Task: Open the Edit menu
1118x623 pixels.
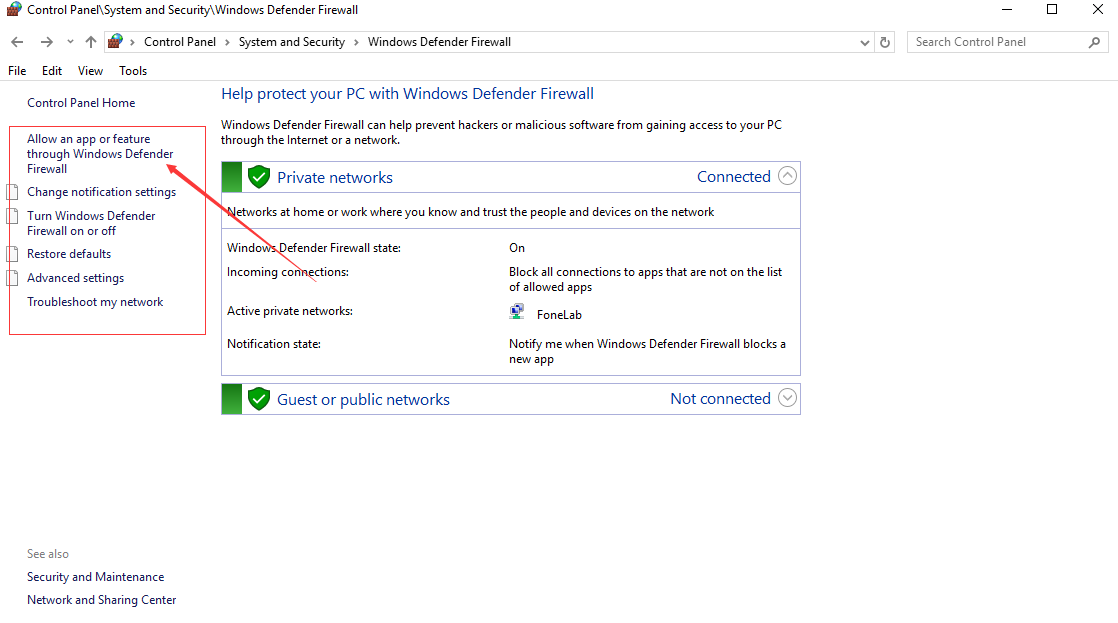Action: pyautogui.click(x=52, y=71)
